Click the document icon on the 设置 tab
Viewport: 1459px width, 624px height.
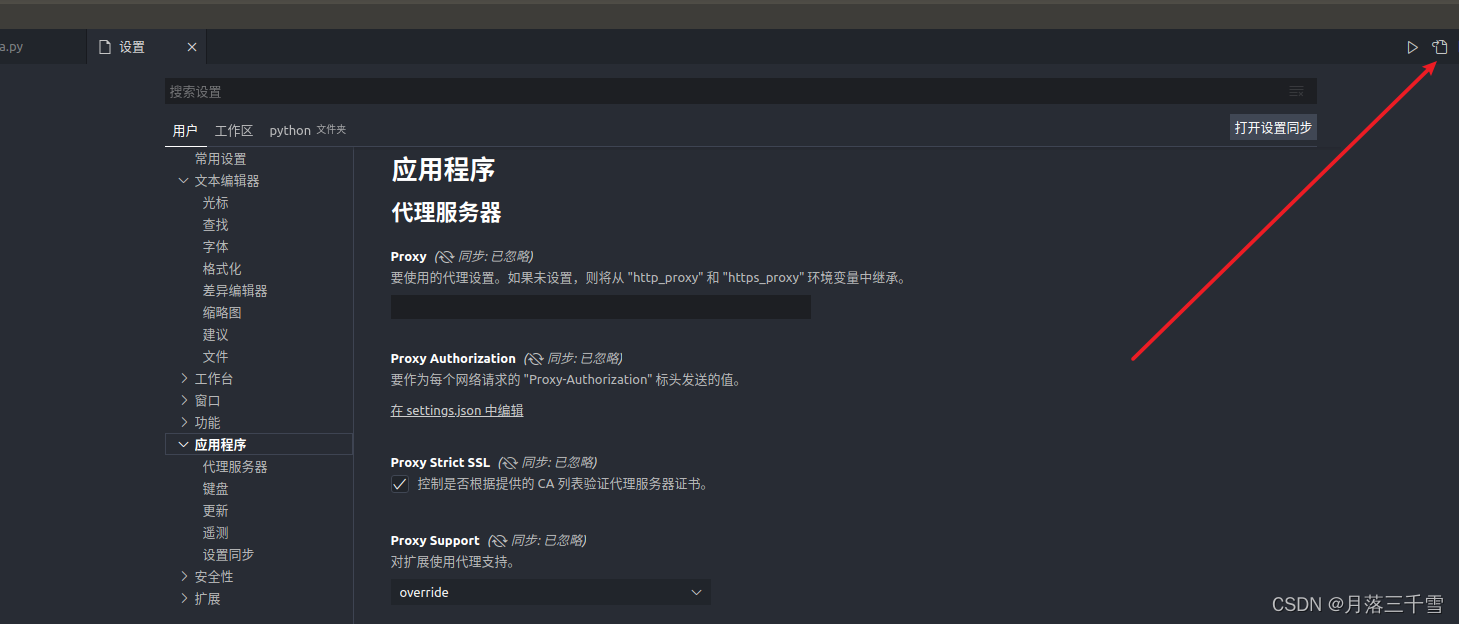[x=104, y=46]
